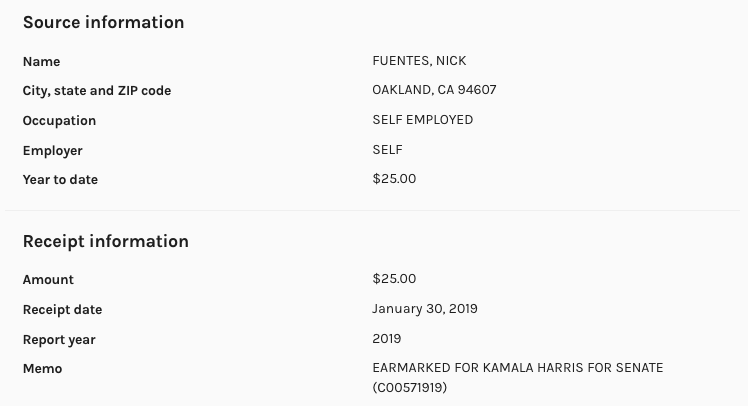Select the OAKLAND, CA 94607 address value
The image size is (748, 406).
pyautogui.click(x=434, y=90)
